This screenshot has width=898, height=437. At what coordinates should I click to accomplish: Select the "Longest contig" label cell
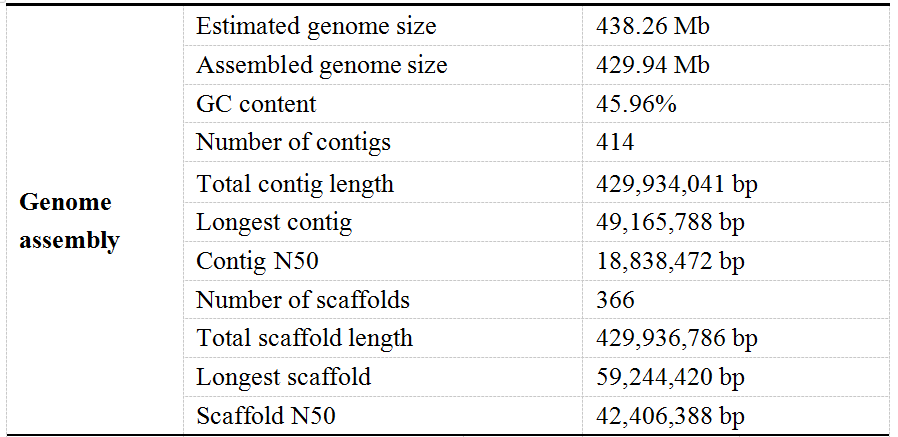coord(274,222)
